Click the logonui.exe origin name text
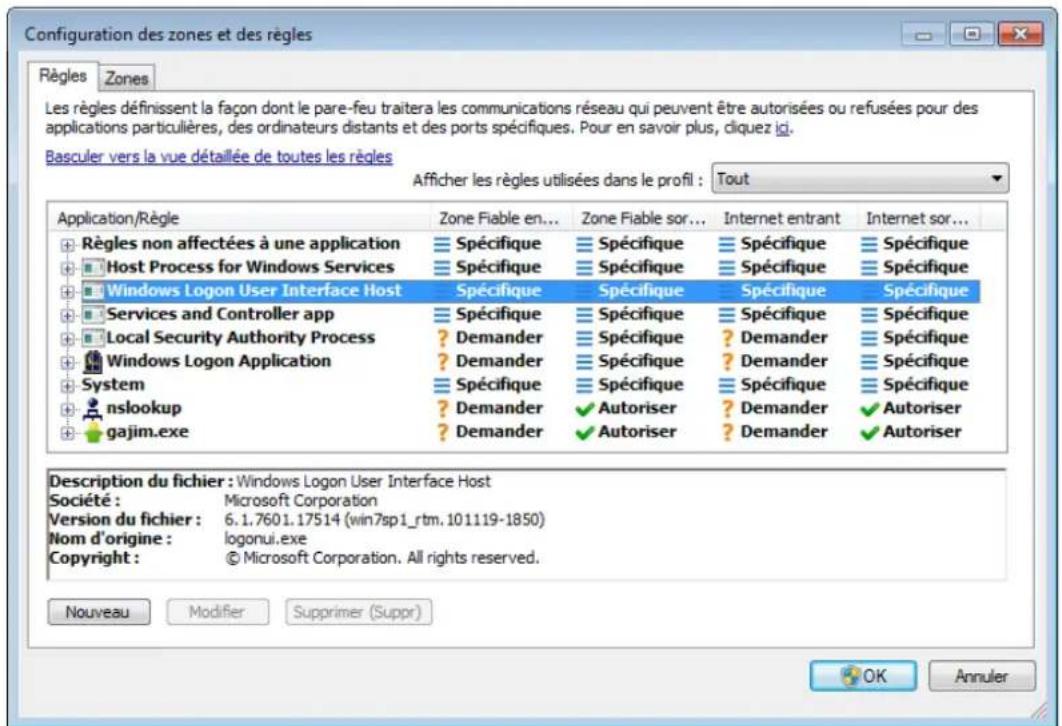The image size is (1062, 726). pyautogui.click(x=265, y=539)
